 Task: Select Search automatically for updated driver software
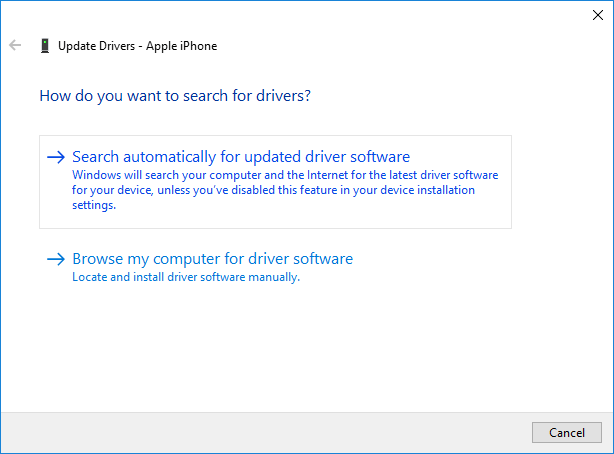pyautogui.click(x=241, y=157)
